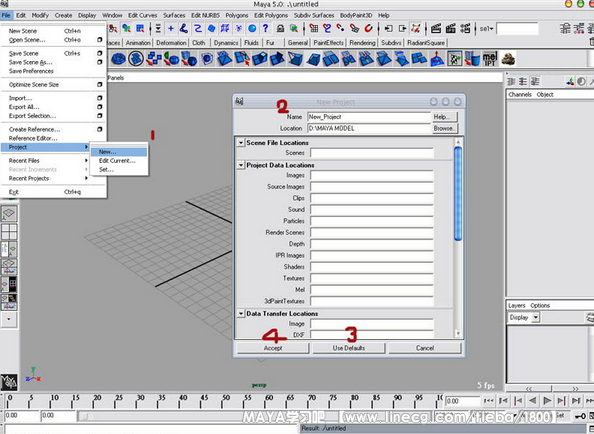Collapse Project Data Locations section
Viewport: 594px width, 434px height.
pyautogui.click(x=241, y=165)
